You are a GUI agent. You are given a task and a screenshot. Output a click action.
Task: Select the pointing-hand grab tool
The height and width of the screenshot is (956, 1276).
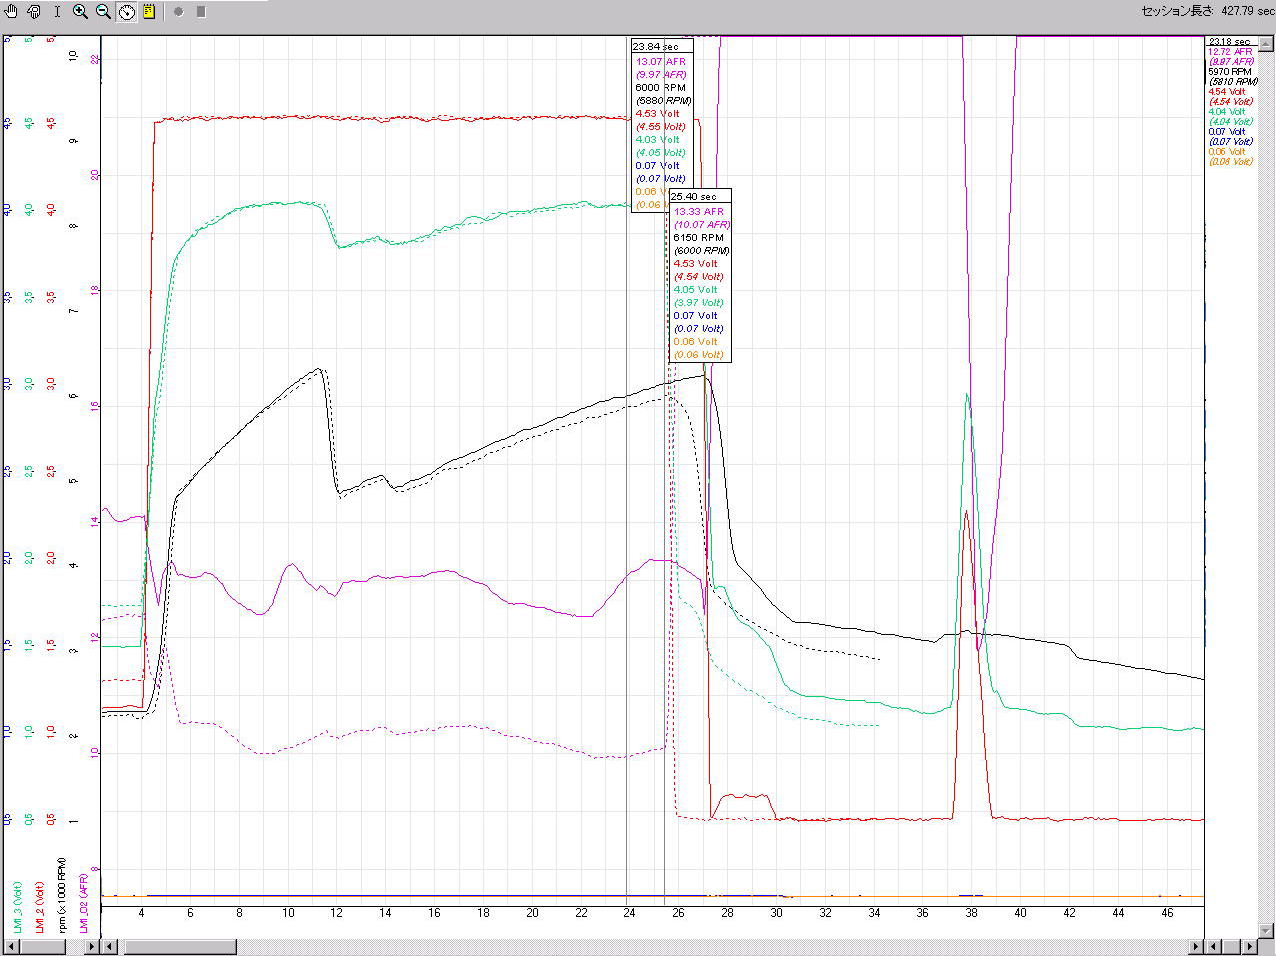coord(34,12)
